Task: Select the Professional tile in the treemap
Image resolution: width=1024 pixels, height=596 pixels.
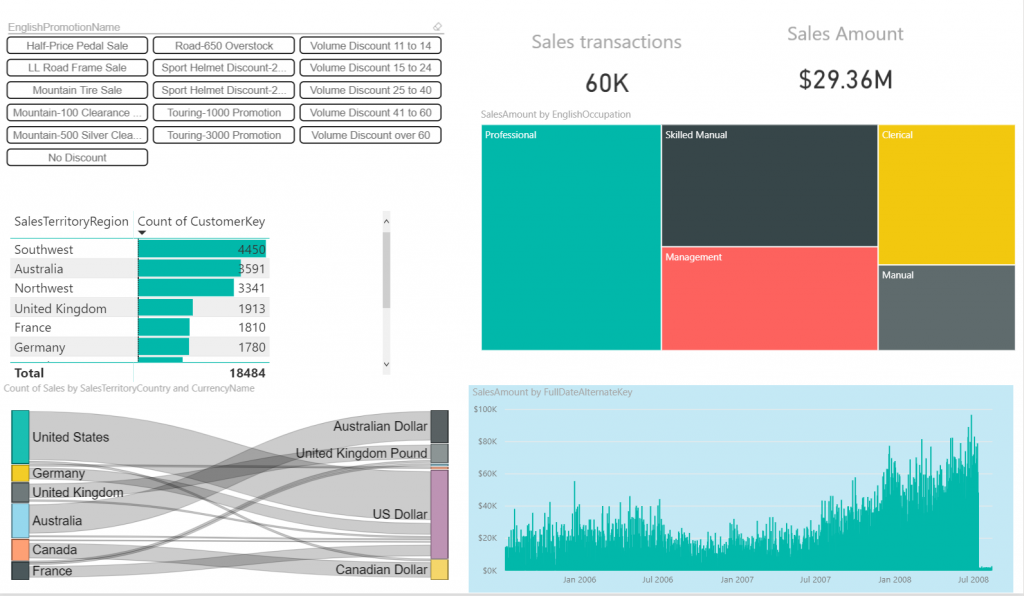Action: click(570, 240)
